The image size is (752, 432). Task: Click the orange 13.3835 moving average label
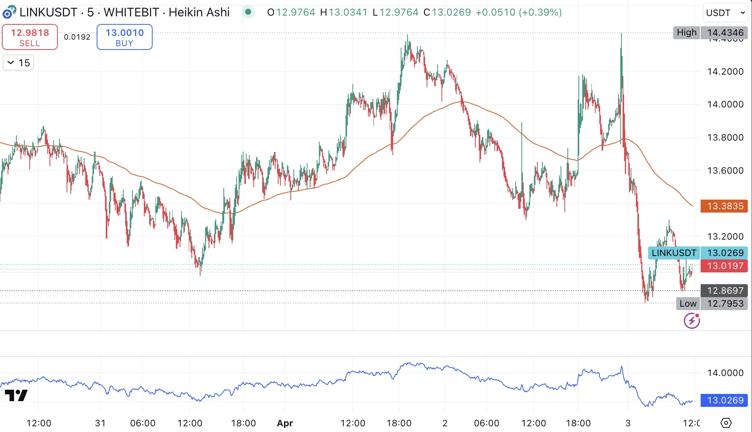coord(725,206)
